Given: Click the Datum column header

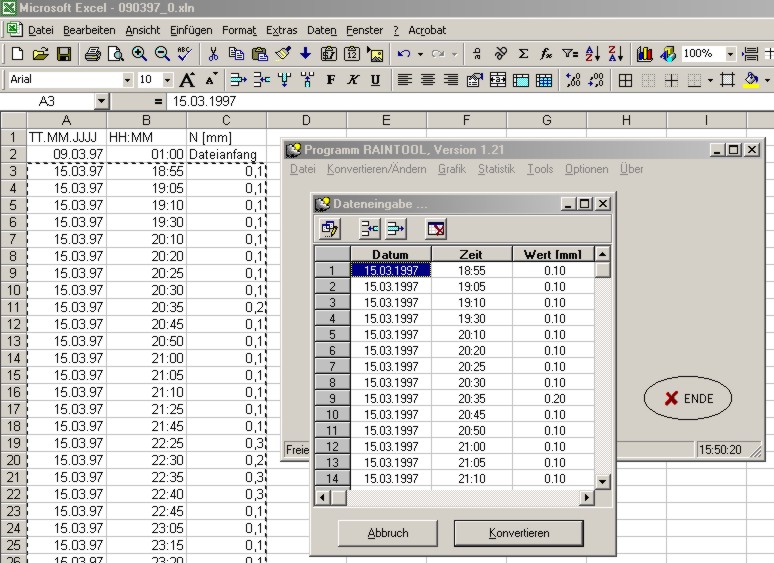Looking at the screenshot, I should click(x=390, y=254).
